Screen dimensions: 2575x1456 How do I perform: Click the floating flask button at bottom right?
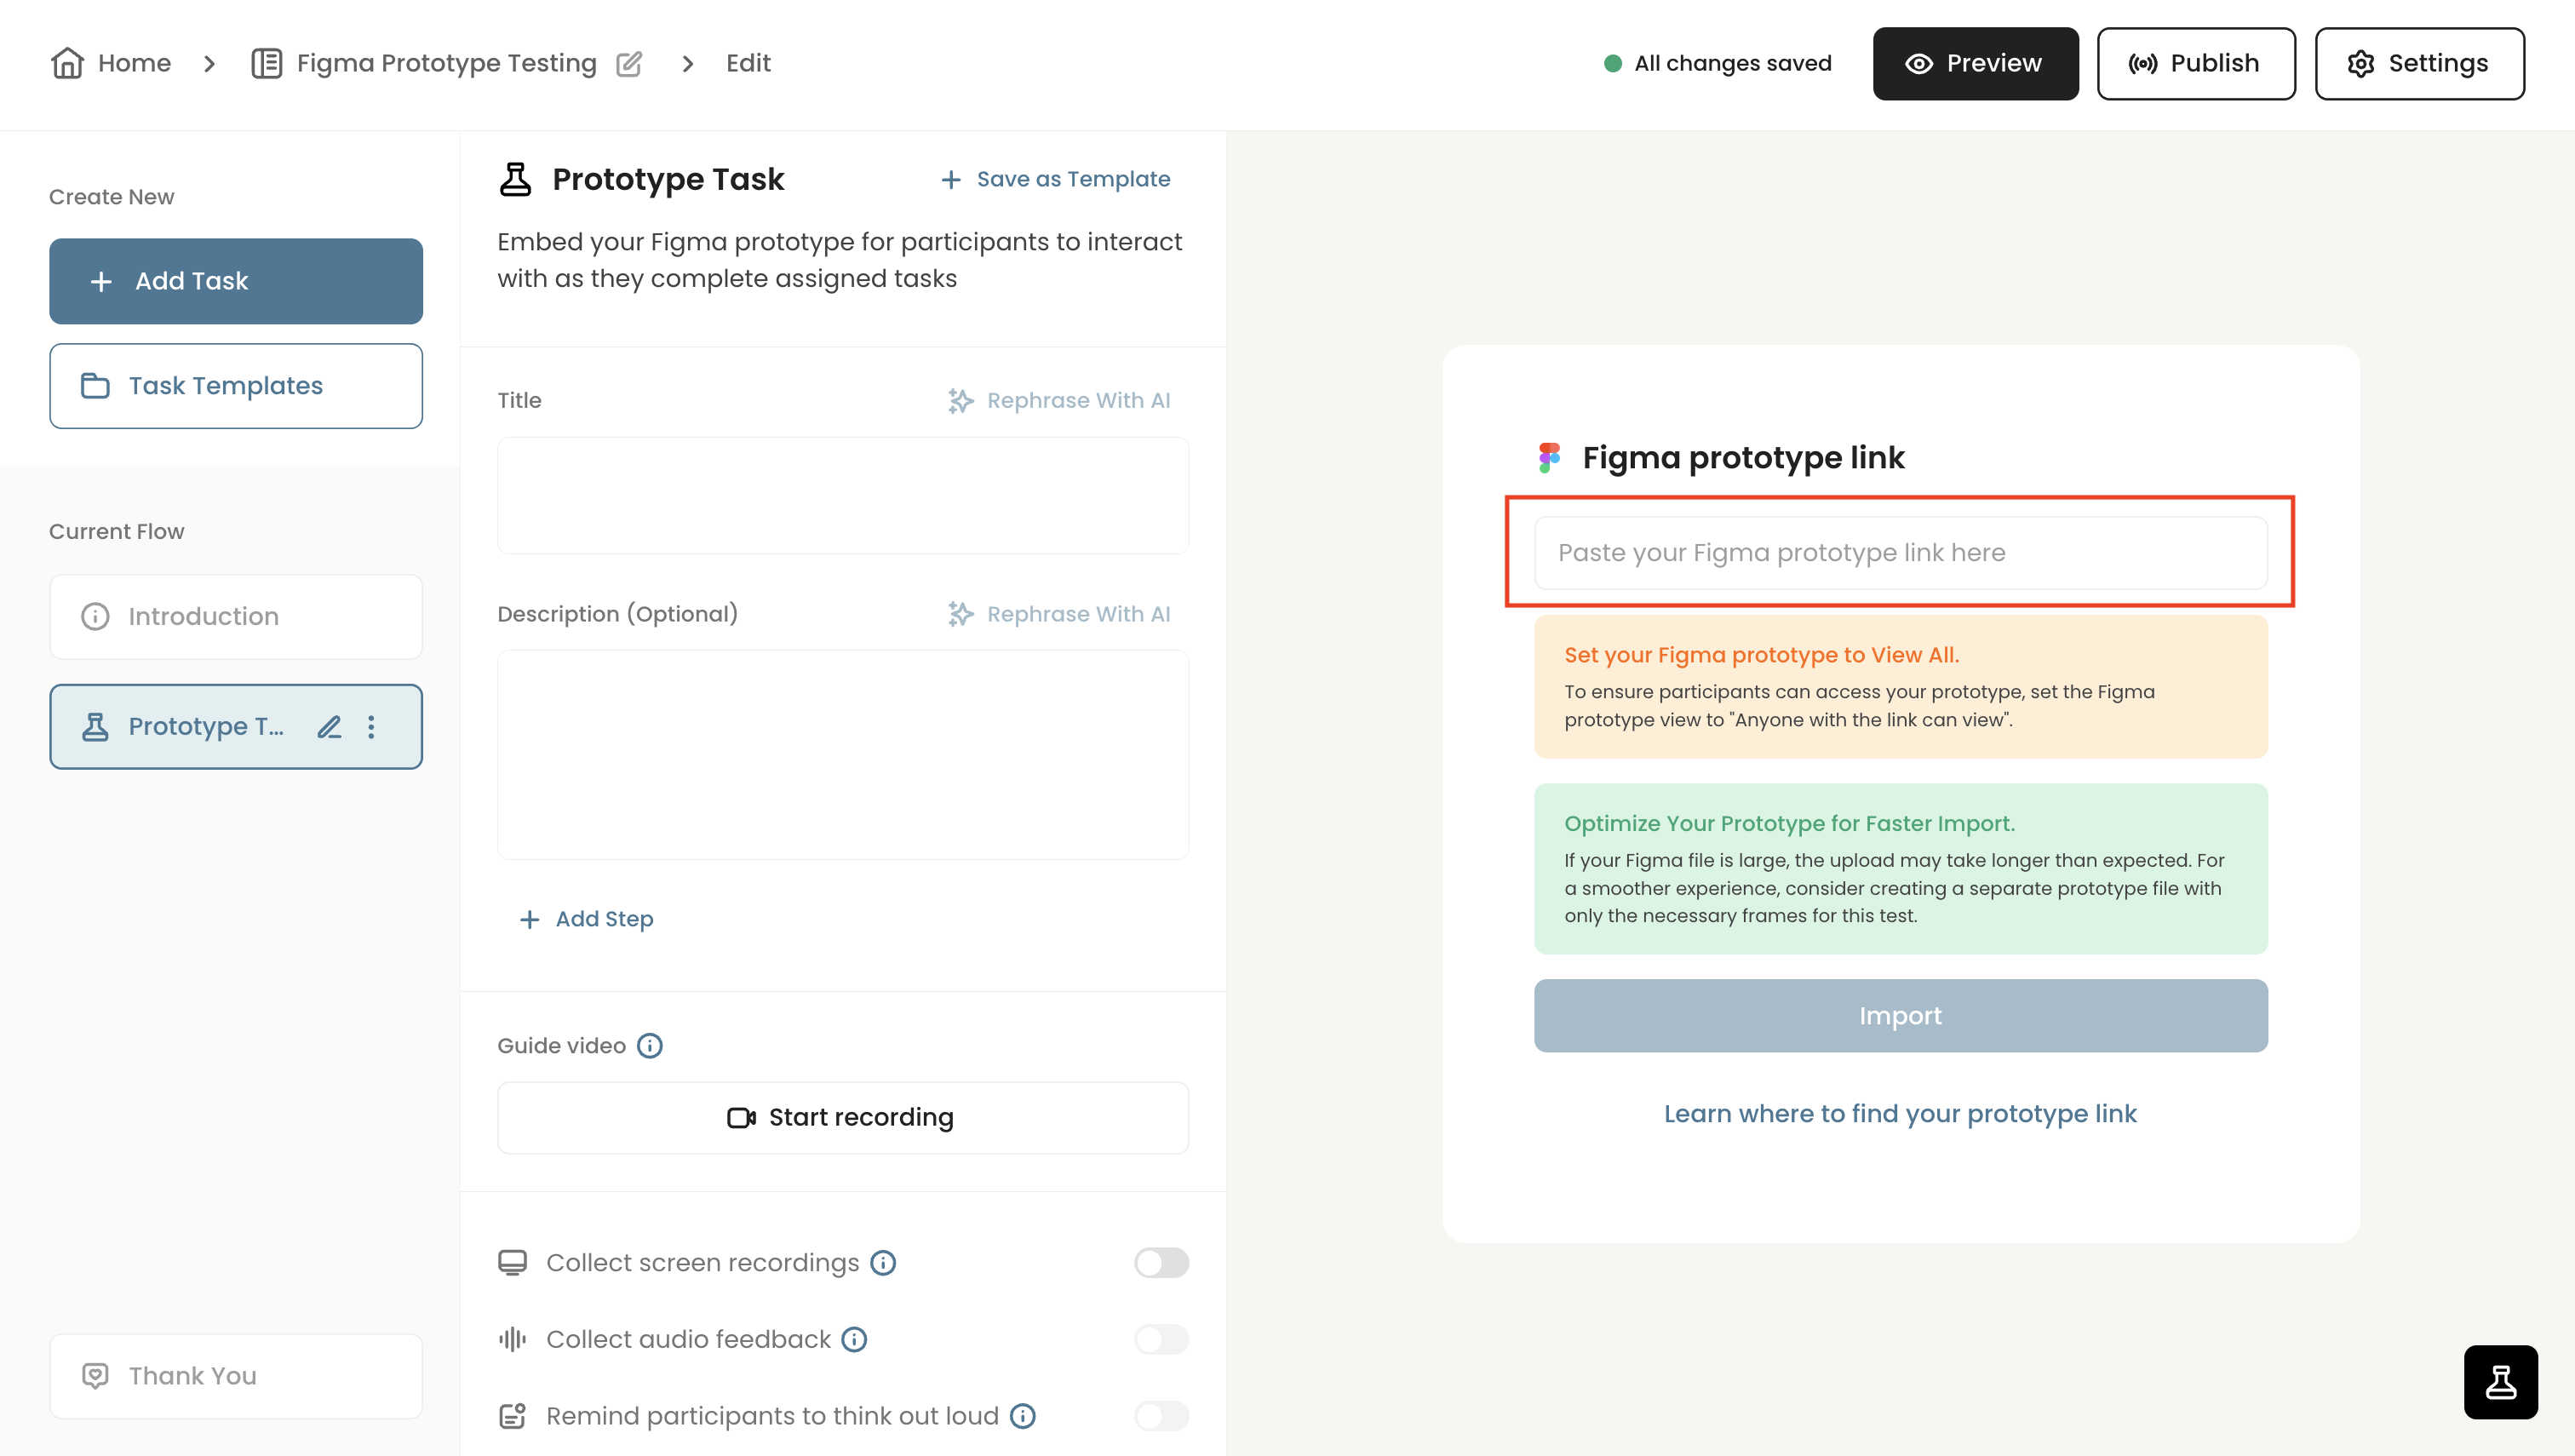[2501, 1382]
